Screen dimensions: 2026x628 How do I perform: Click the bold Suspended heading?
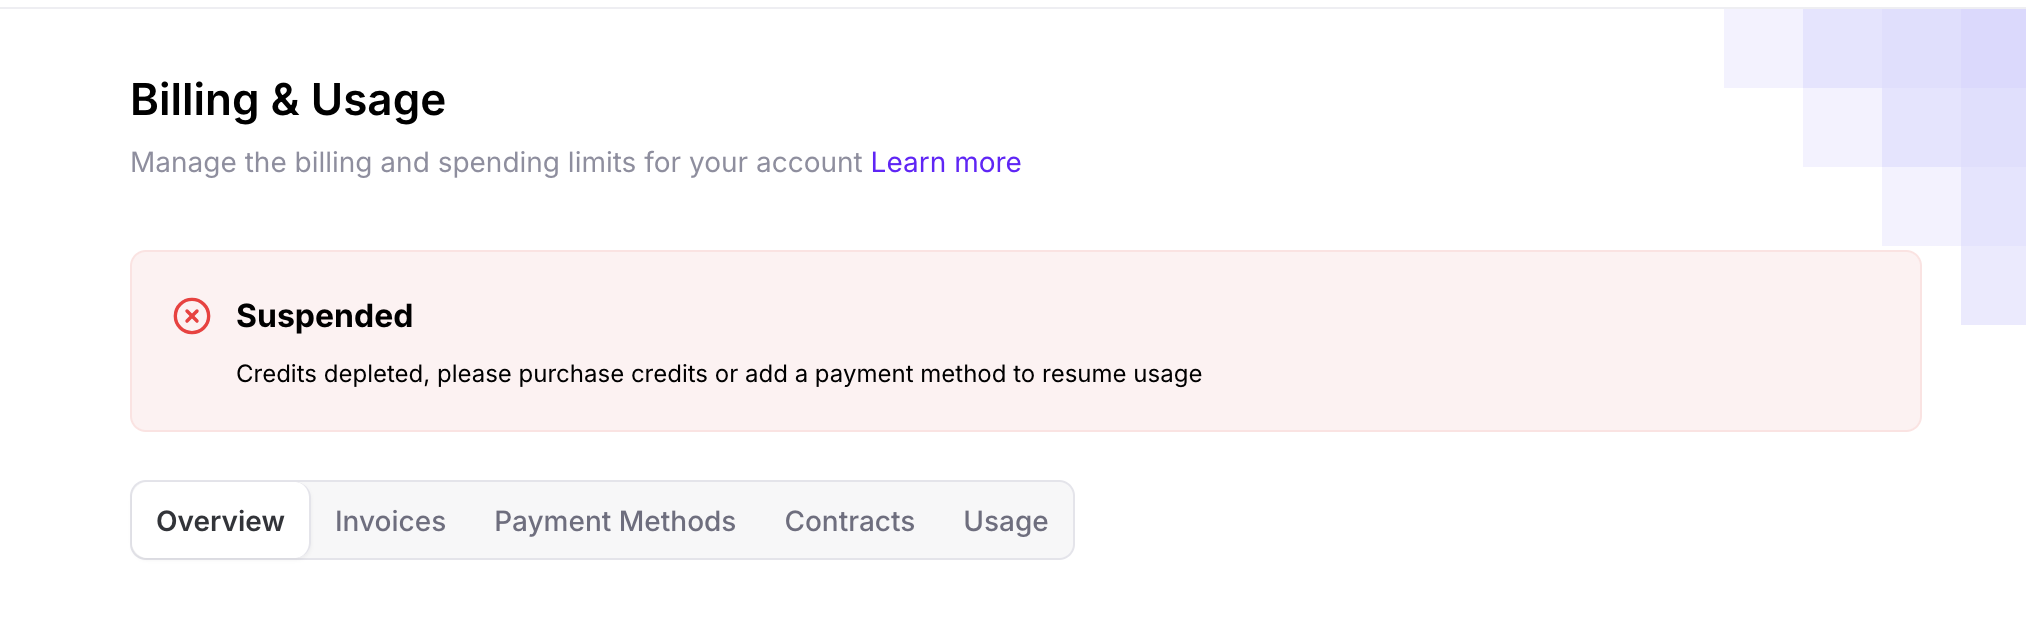point(324,316)
